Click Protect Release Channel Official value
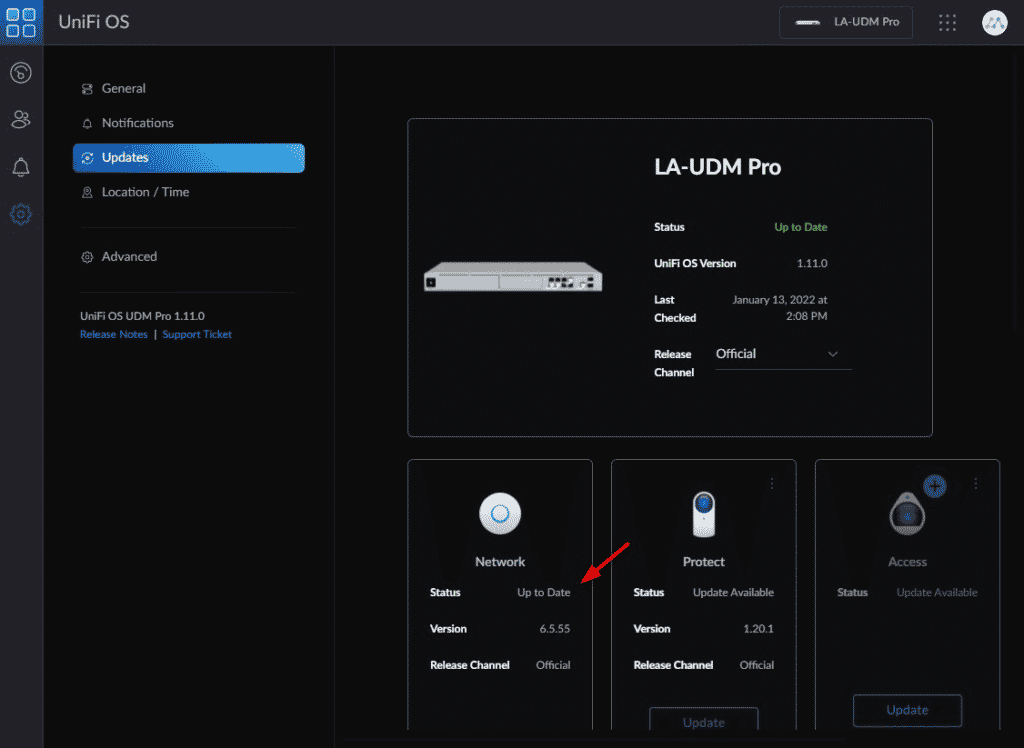This screenshot has width=1024, height=748. [757, 665]
